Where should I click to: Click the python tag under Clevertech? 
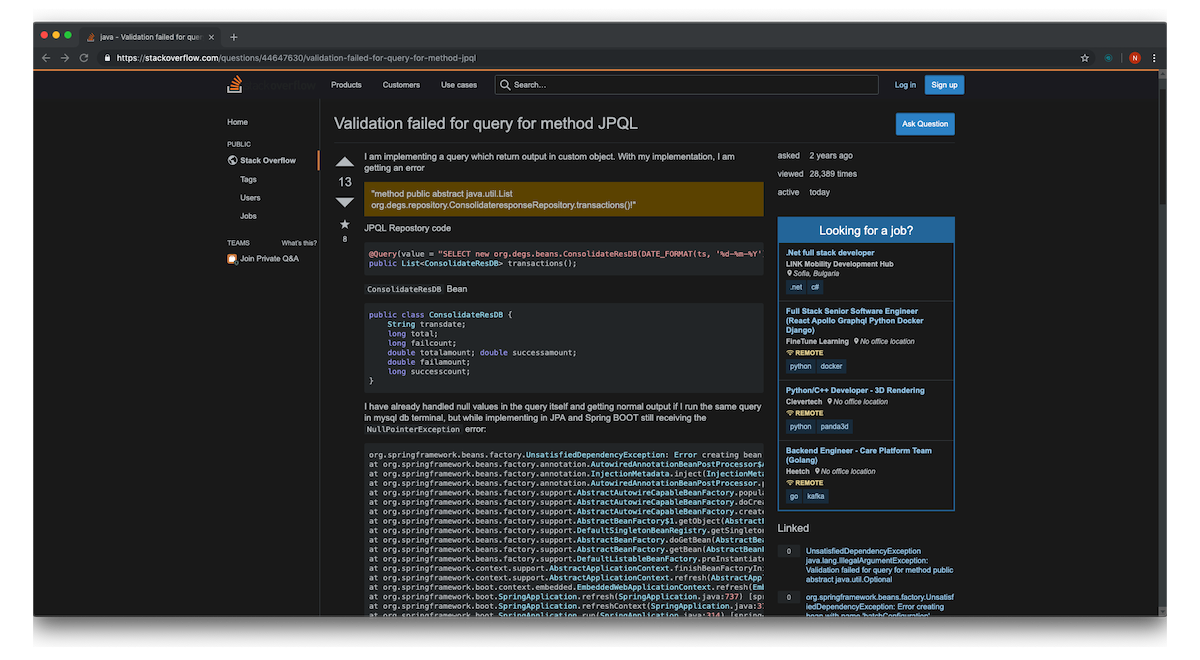801,426
